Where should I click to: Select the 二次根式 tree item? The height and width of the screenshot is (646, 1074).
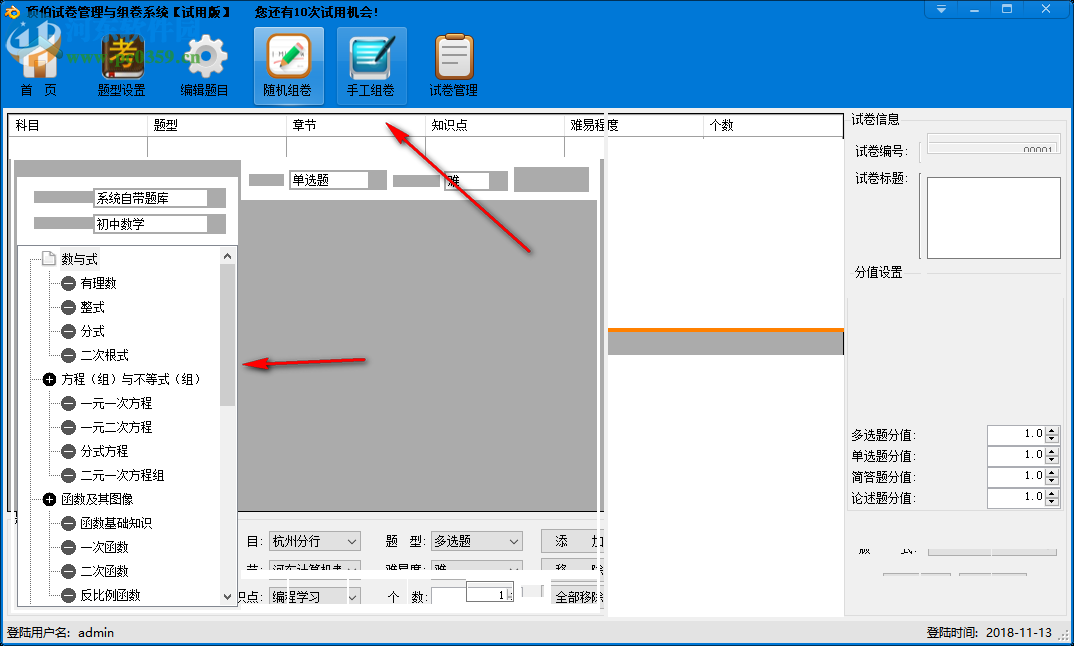click(x=104, y=355)
